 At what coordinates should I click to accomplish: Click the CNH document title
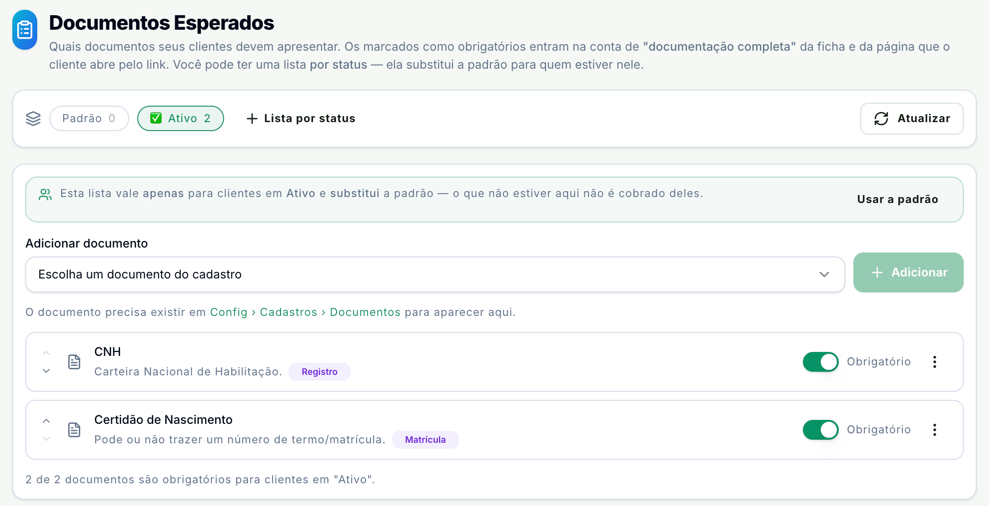tap(107, 351)
